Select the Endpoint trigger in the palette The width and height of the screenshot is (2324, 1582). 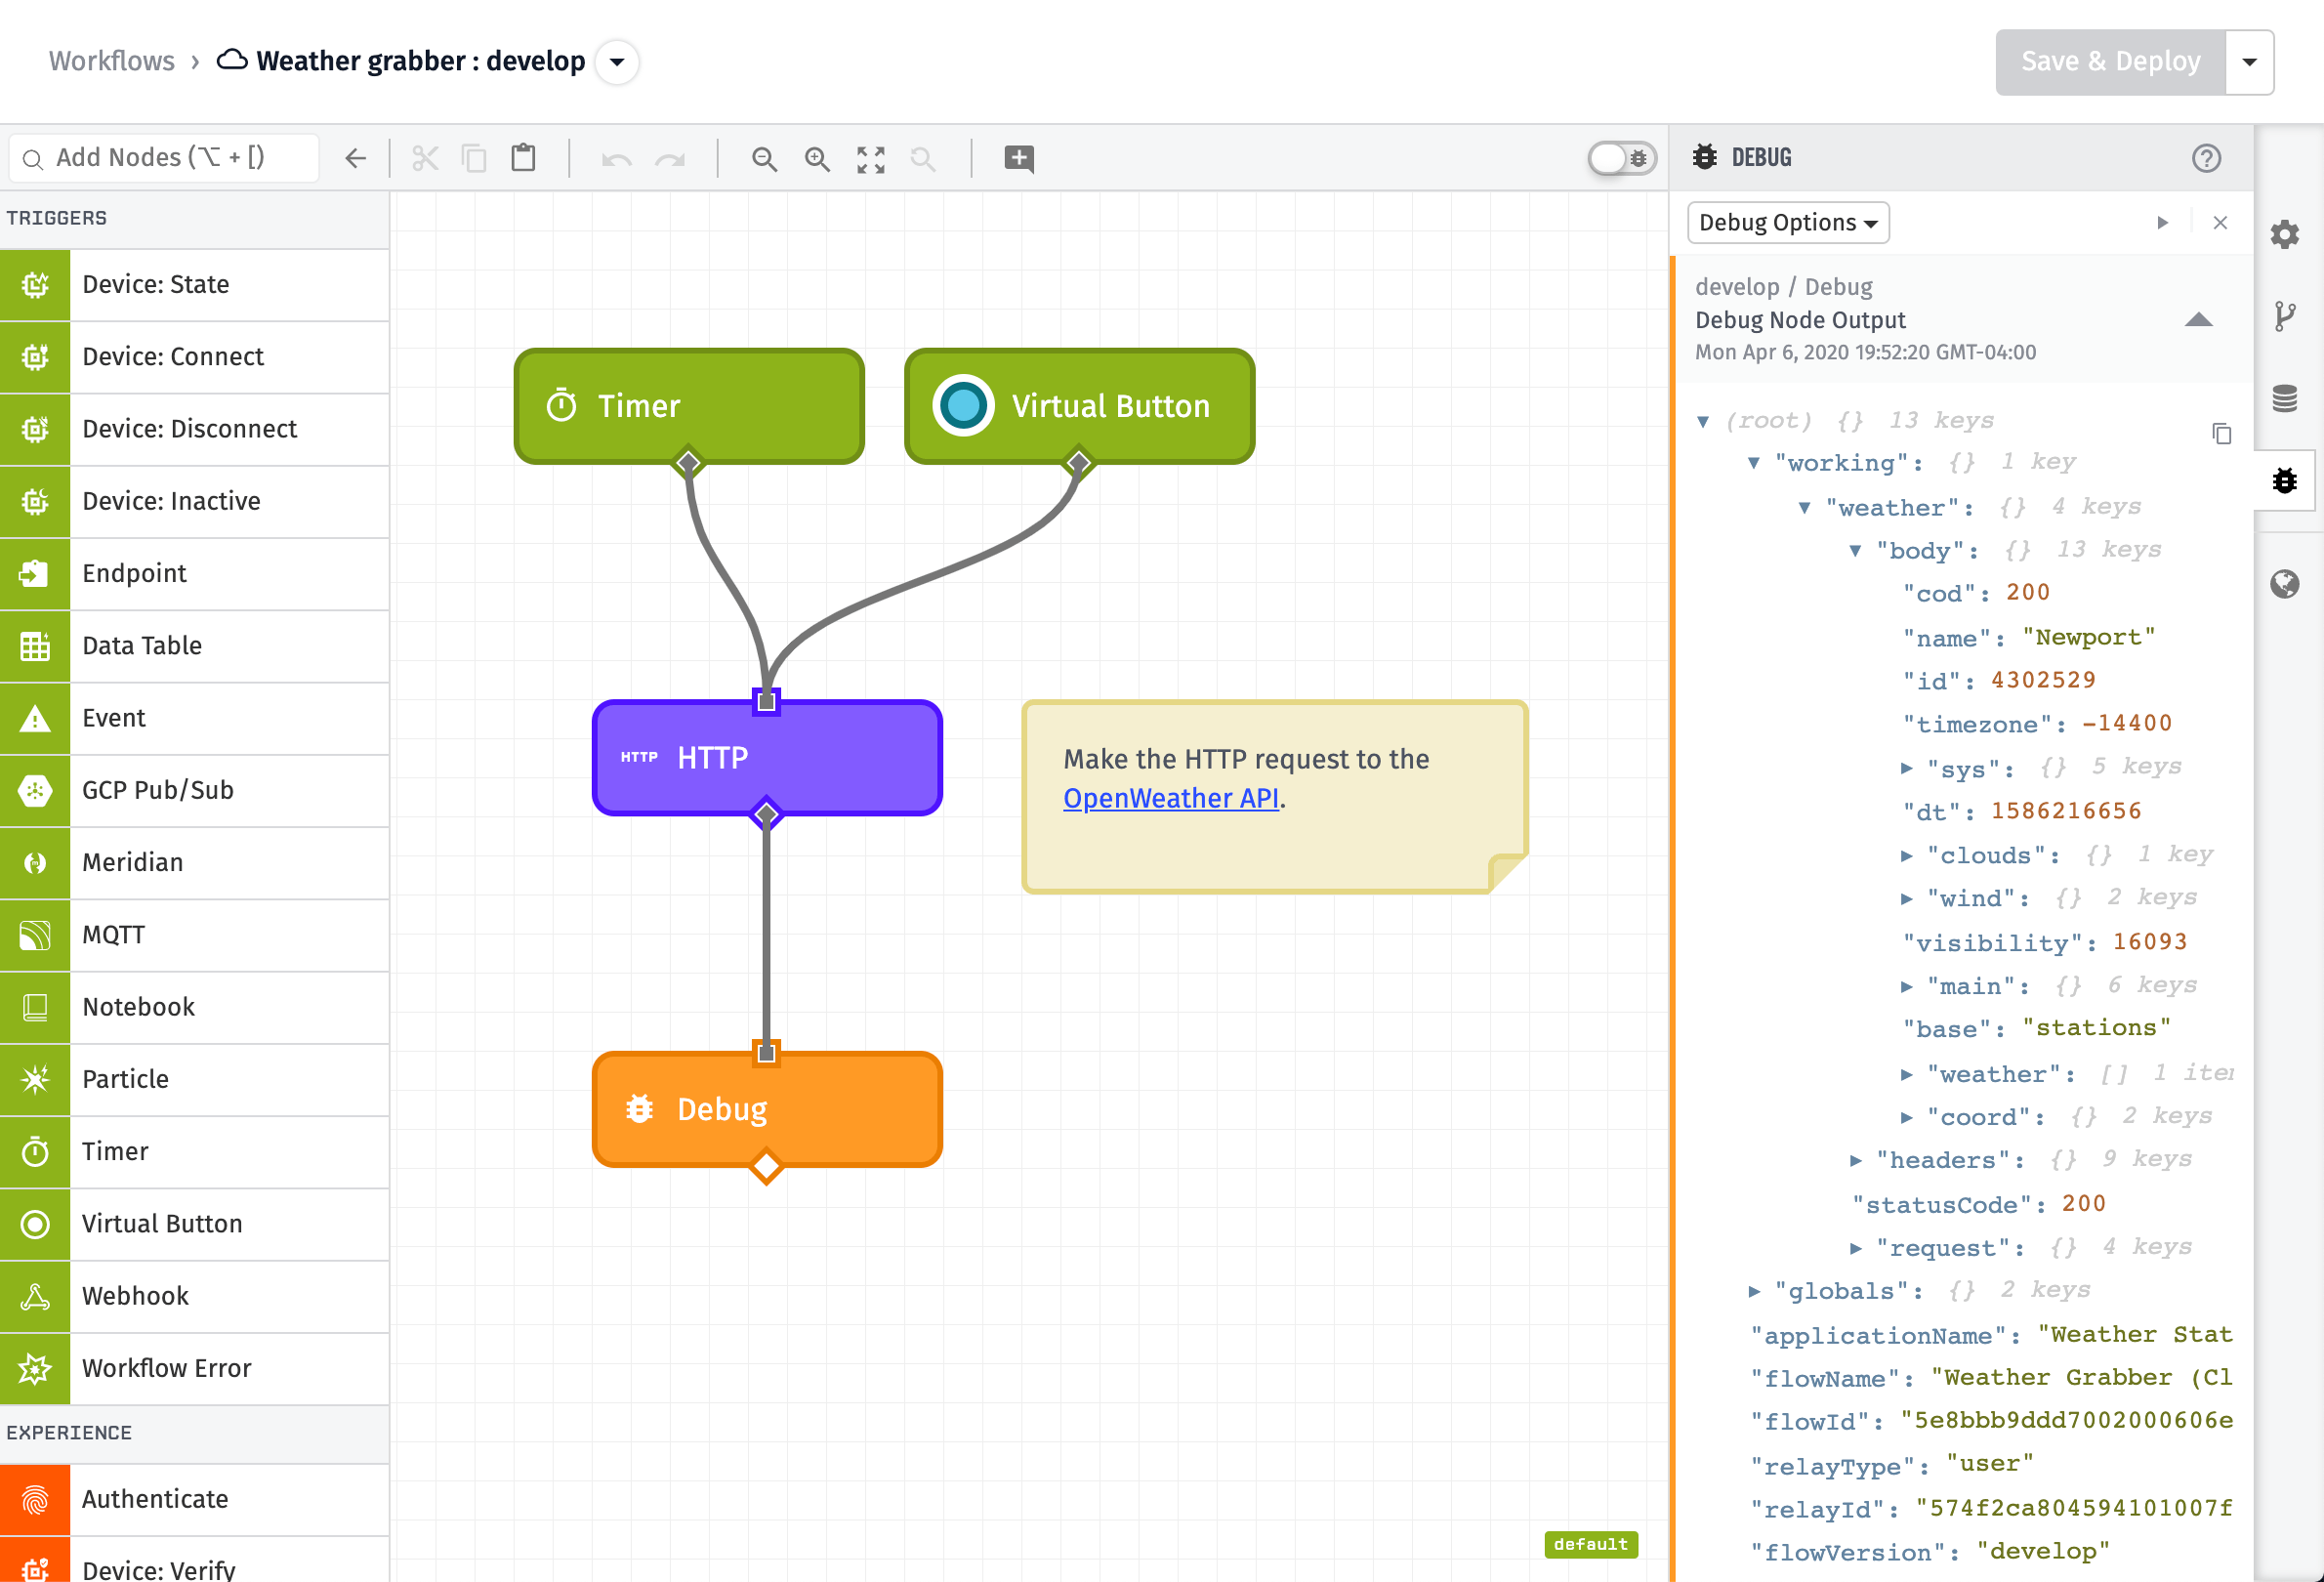[194, 574]
